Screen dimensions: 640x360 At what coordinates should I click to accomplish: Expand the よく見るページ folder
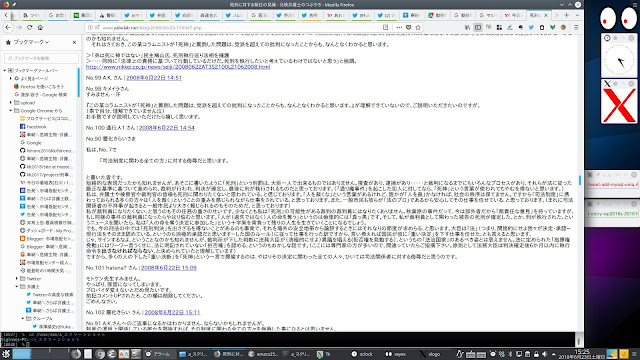pyautogui.click(x=11, y=78)
